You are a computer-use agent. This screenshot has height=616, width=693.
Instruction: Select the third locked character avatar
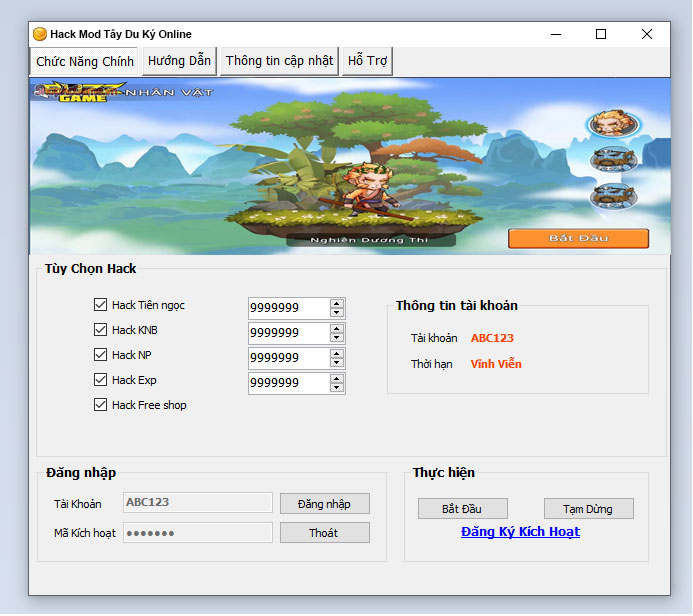click(613, 196)
